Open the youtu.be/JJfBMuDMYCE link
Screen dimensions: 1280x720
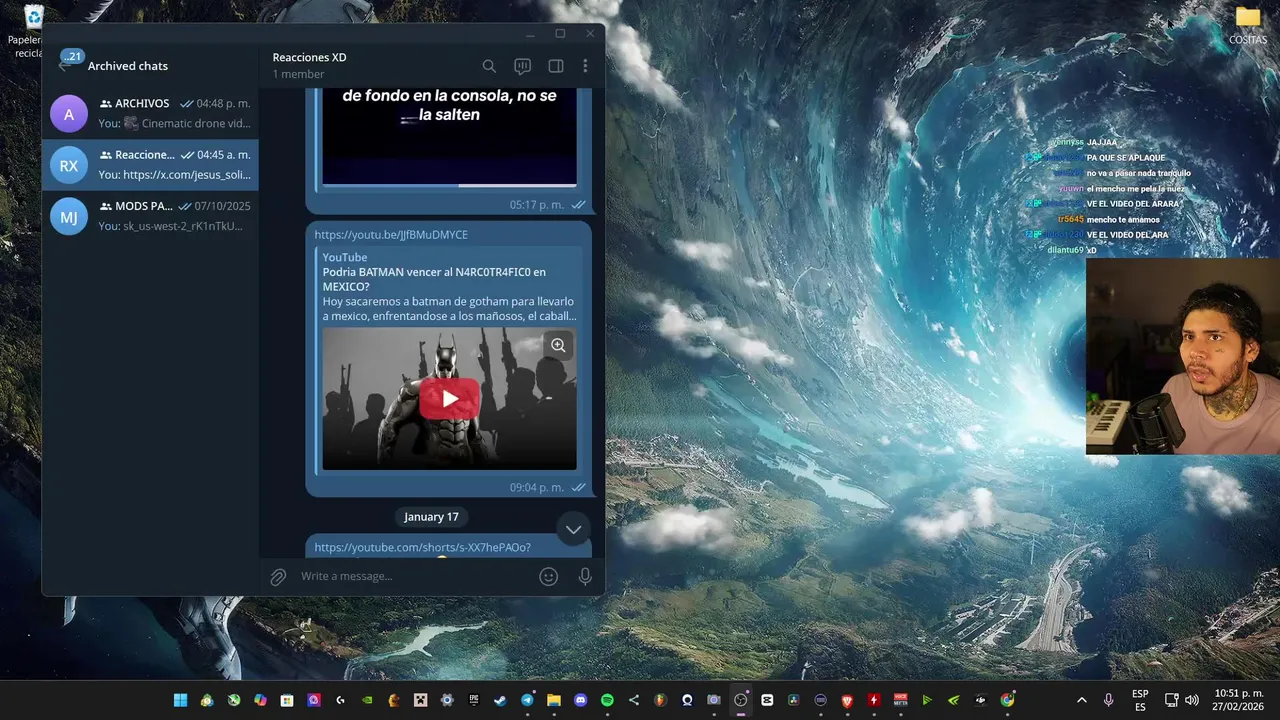391,234
